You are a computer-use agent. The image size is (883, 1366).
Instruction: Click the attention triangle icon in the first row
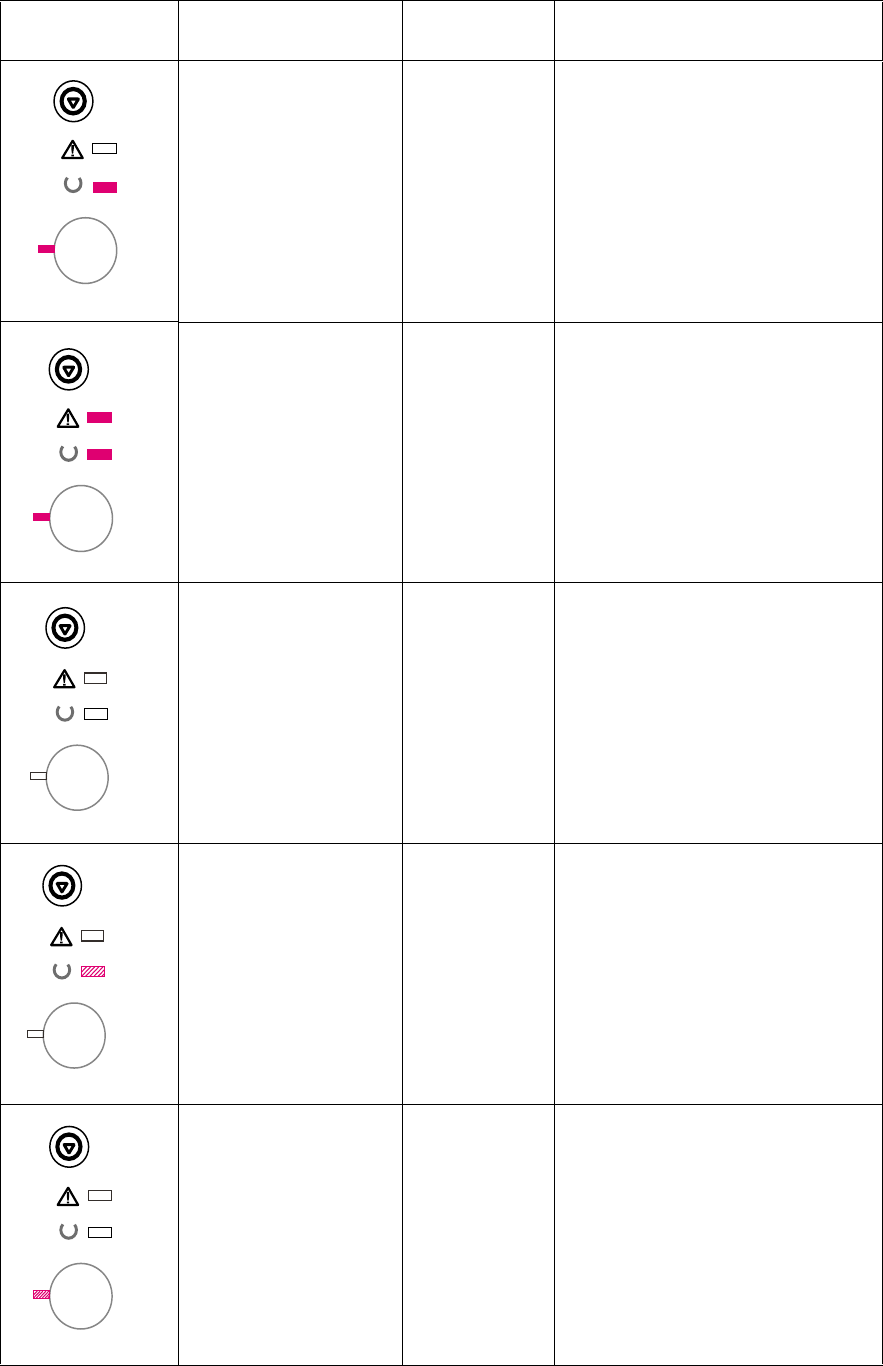click(x=72, y=150)
